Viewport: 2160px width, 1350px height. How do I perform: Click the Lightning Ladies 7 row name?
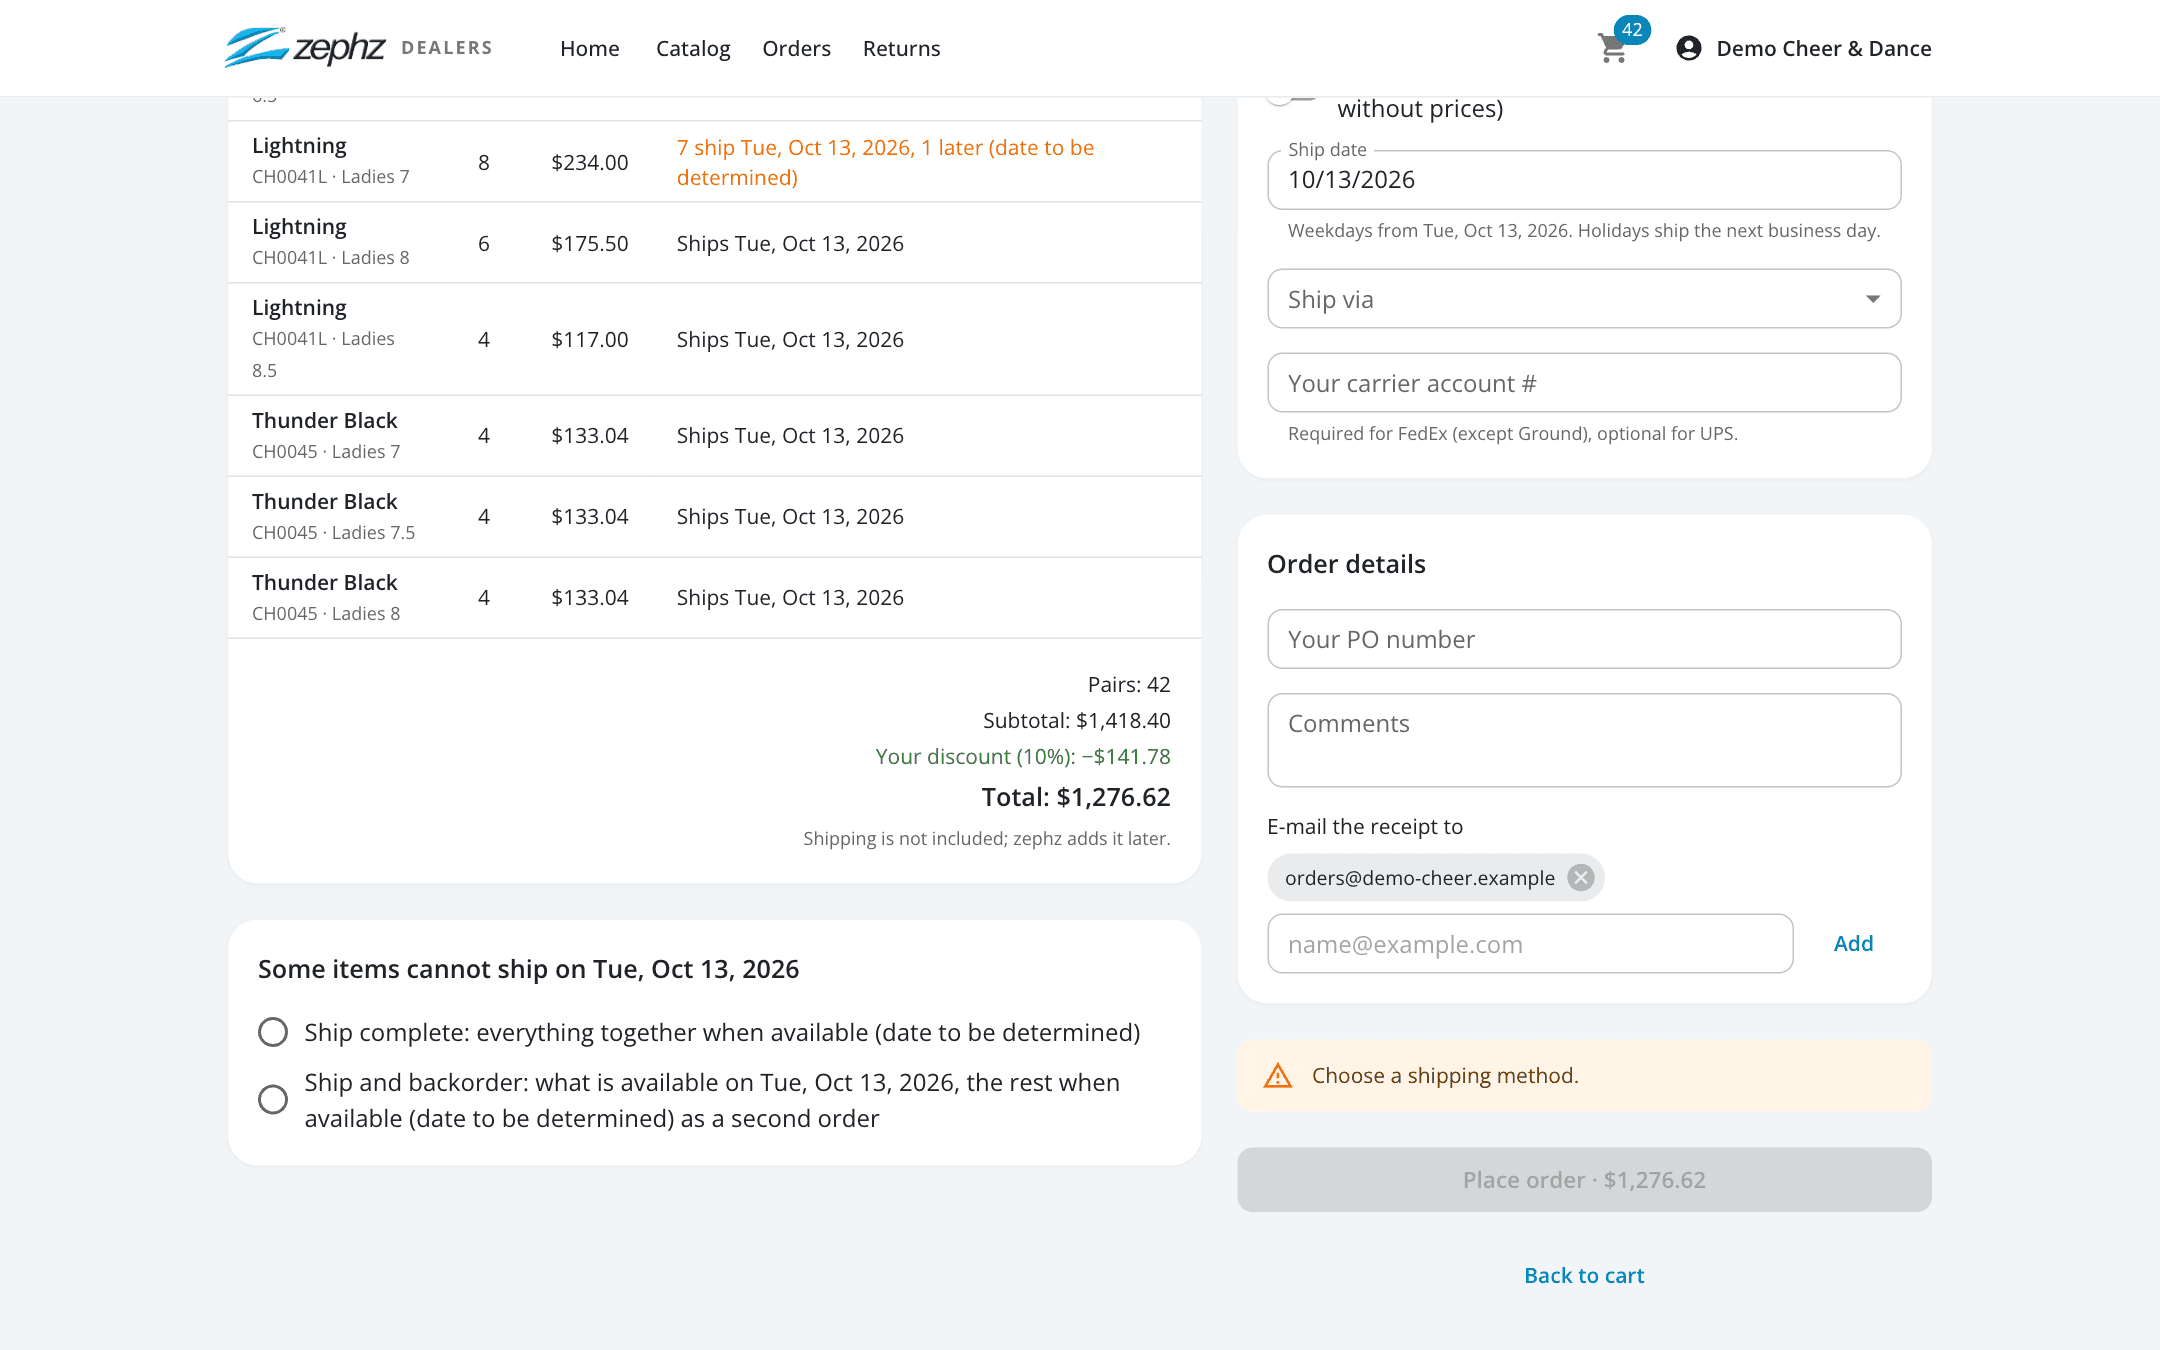coord(299,146)
